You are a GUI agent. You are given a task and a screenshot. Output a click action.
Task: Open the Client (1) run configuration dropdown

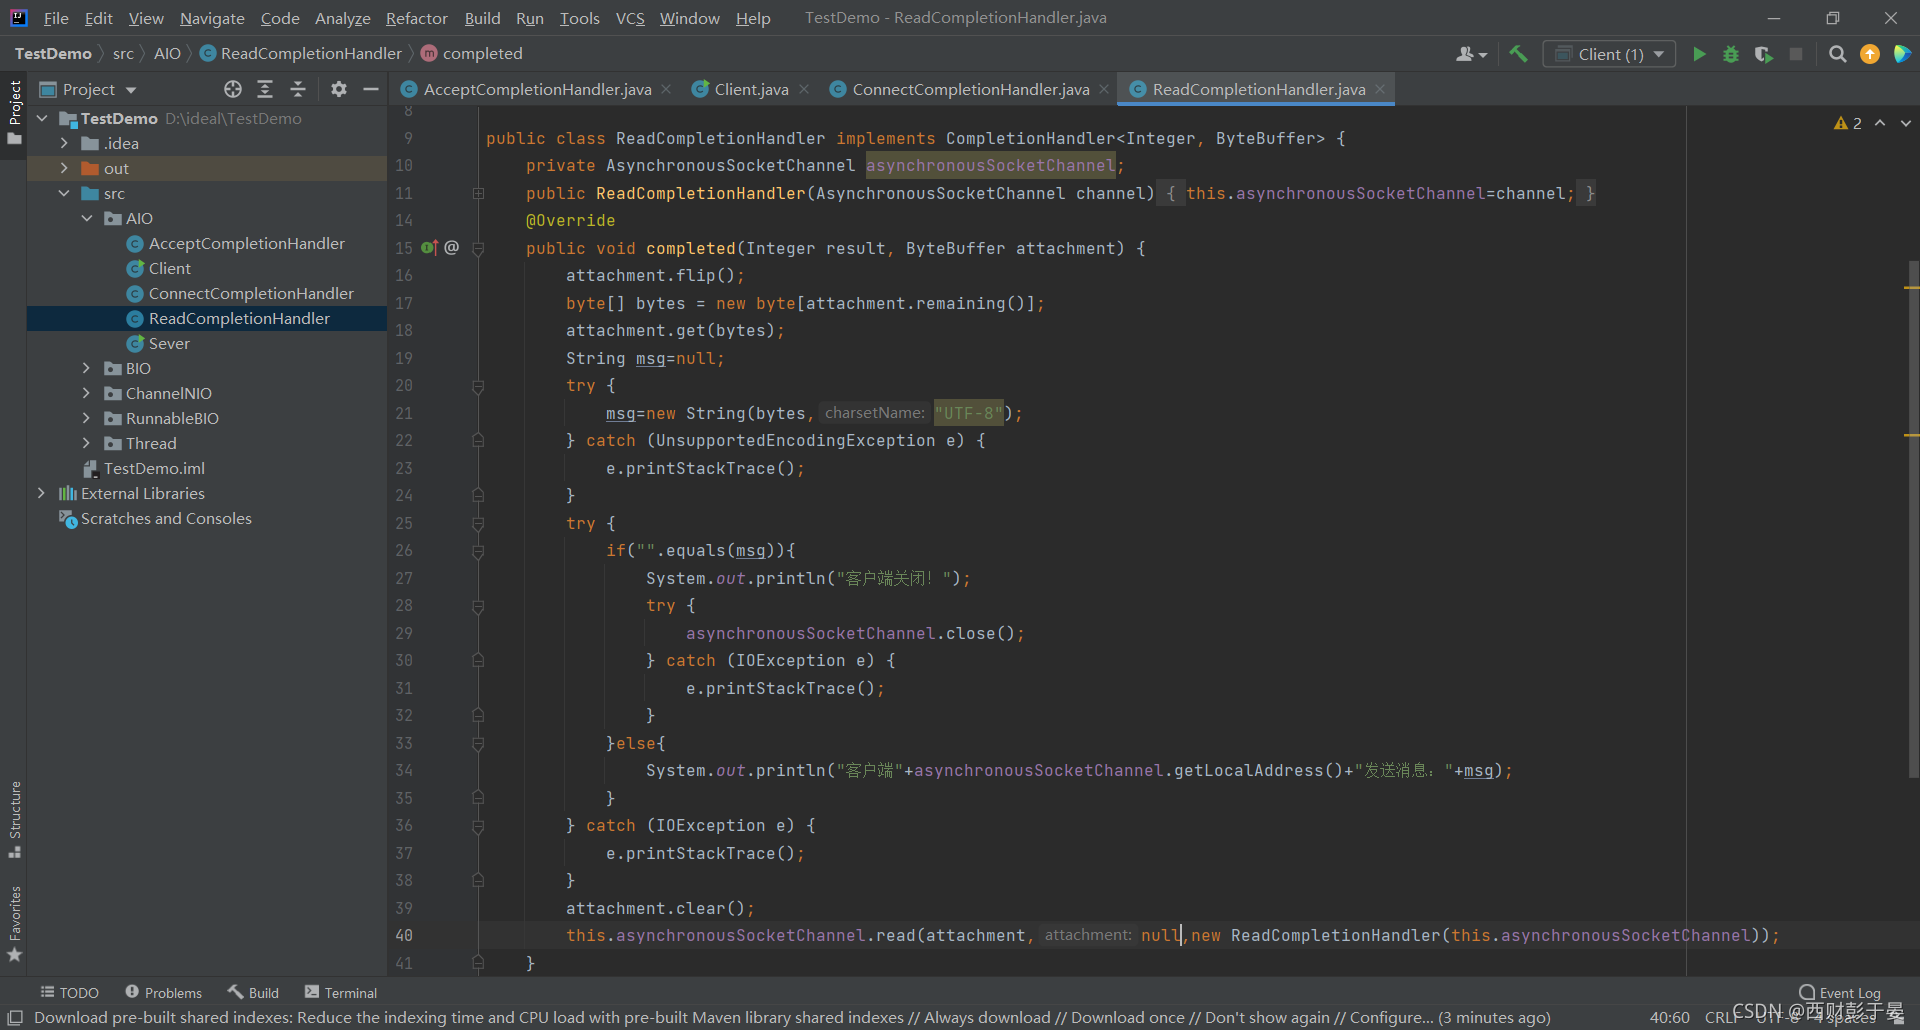point(1609,54)
